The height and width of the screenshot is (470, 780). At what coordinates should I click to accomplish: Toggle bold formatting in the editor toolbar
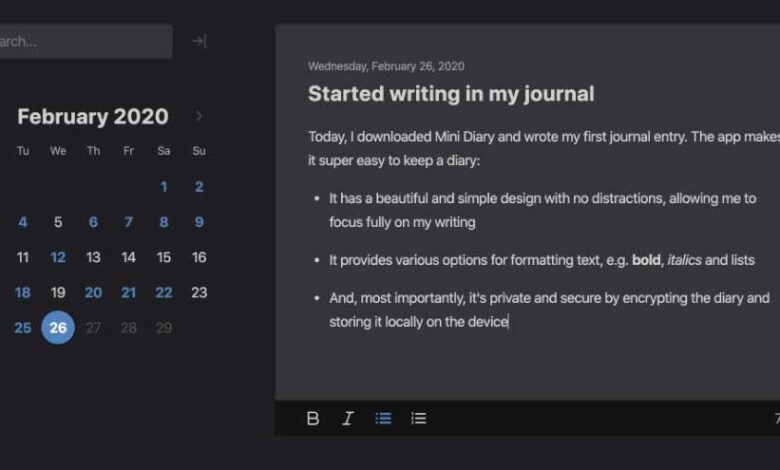(313, 418)
